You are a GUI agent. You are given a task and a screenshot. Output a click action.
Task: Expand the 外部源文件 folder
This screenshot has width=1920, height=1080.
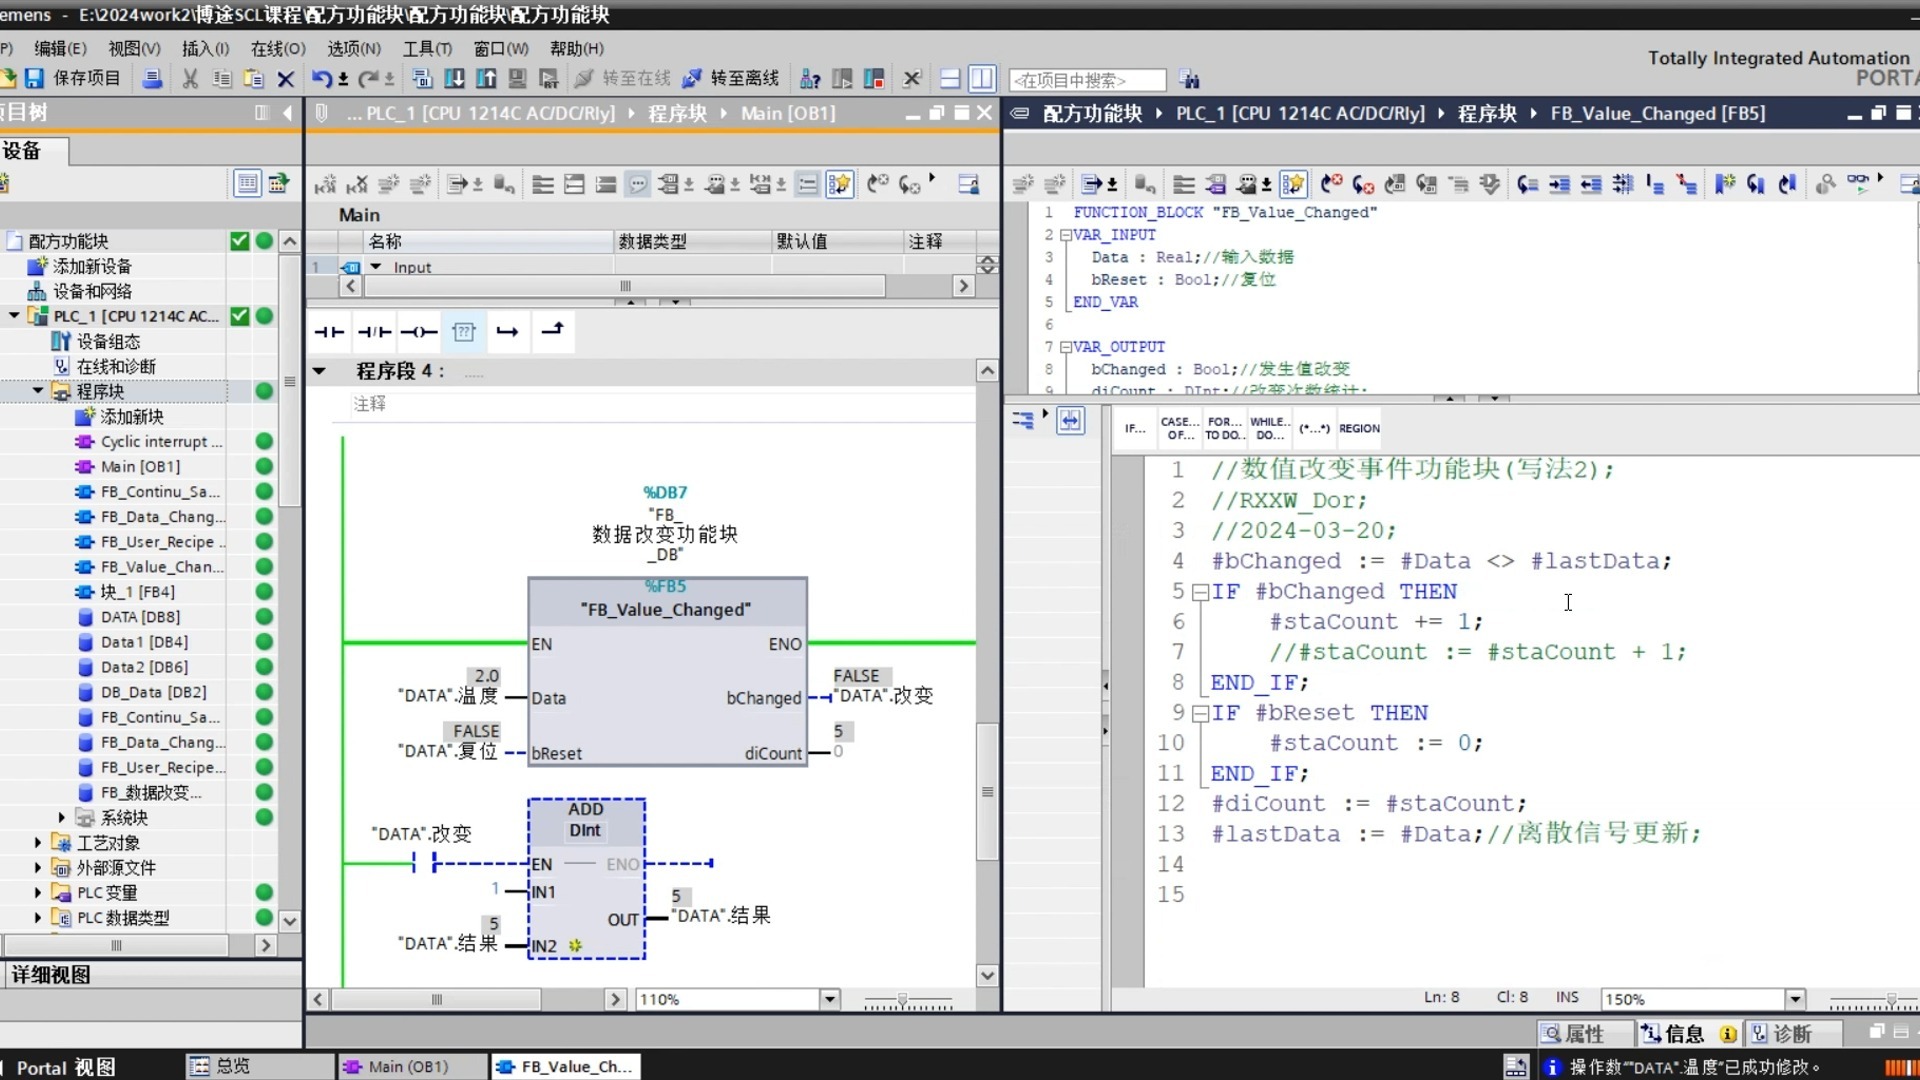38,867
